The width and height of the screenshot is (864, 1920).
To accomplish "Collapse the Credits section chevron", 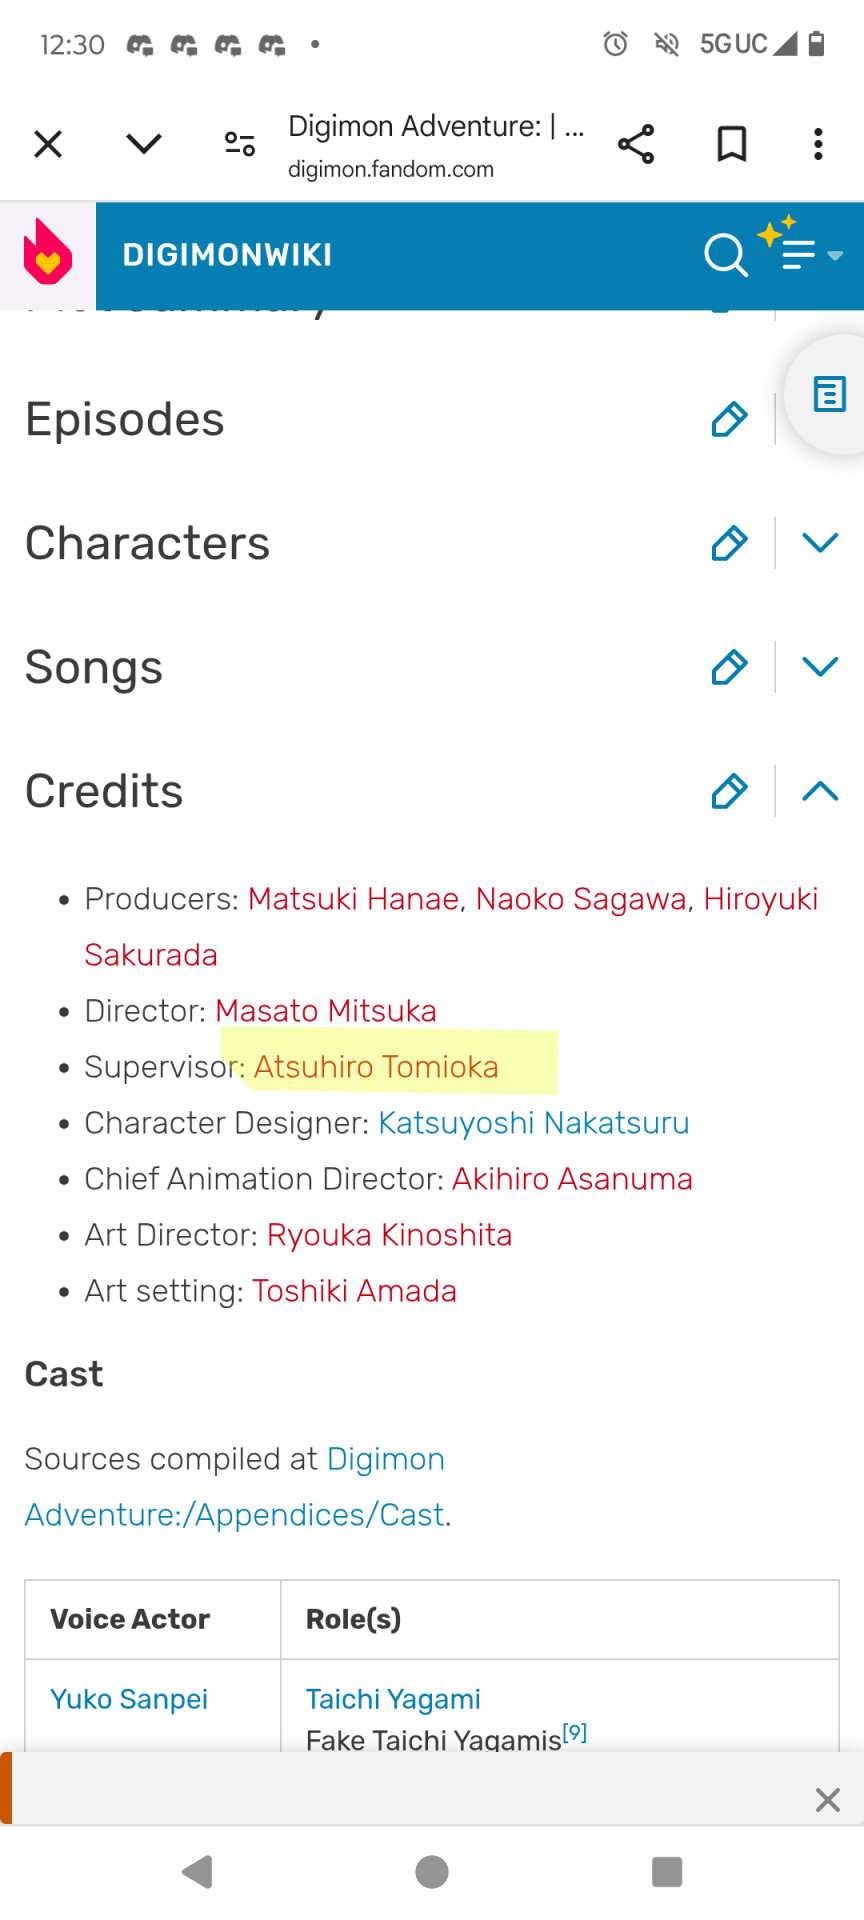I will click(820, 791).
